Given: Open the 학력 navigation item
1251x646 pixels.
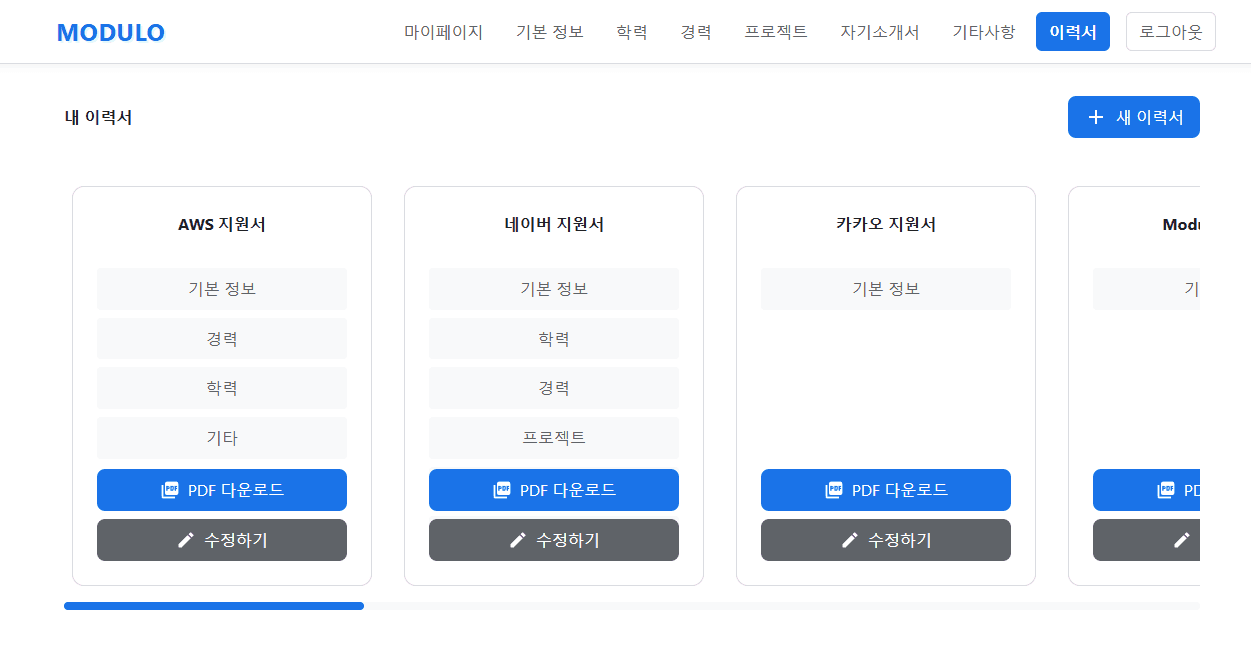Looking at the screenshot, I should click(632, 32).
